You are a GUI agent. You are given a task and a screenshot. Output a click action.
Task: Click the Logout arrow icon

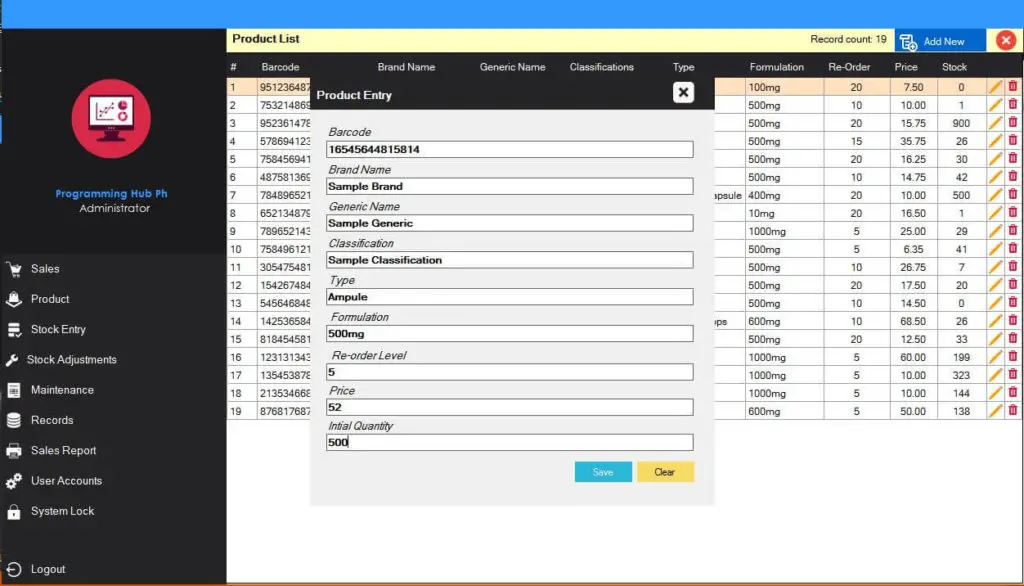[x=15, y=568]
